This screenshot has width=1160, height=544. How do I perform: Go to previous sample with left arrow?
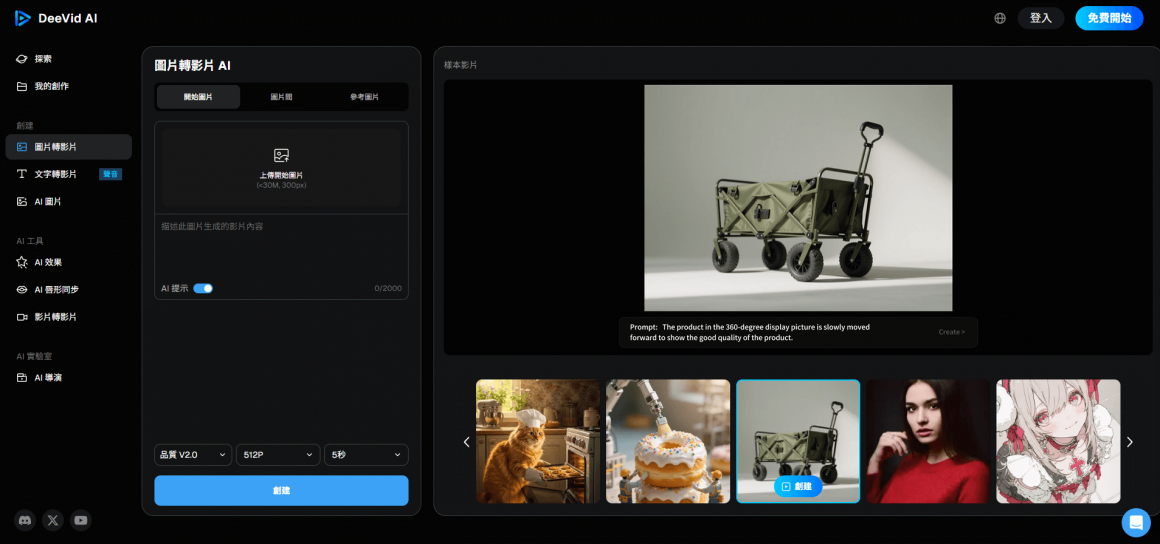point(466,442)
